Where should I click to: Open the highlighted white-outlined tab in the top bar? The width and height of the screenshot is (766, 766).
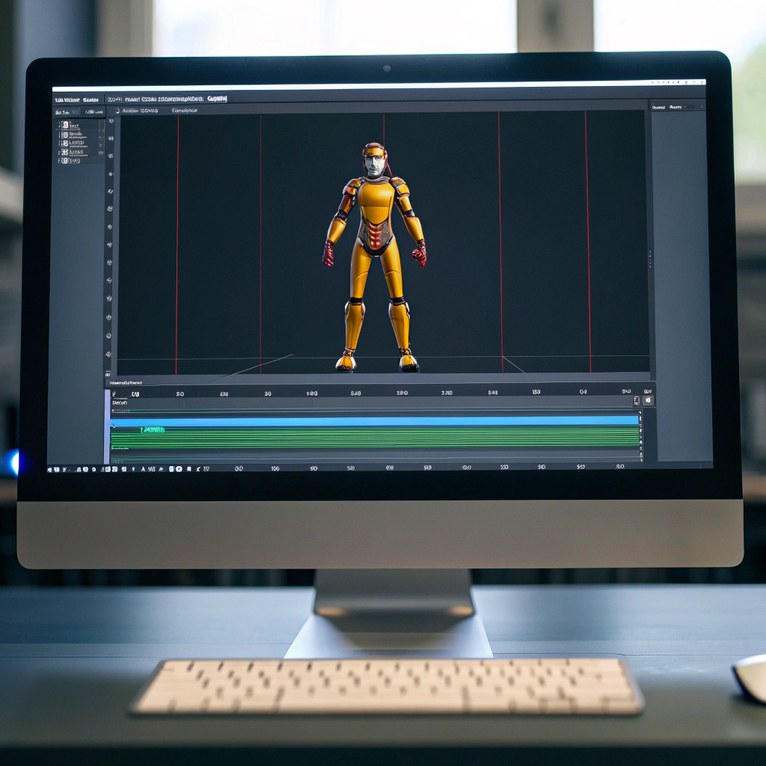(217, 99)
